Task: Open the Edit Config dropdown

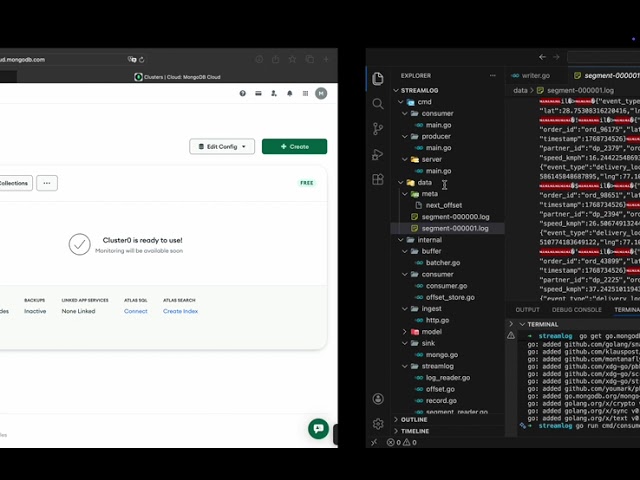Action: point(222,147)
